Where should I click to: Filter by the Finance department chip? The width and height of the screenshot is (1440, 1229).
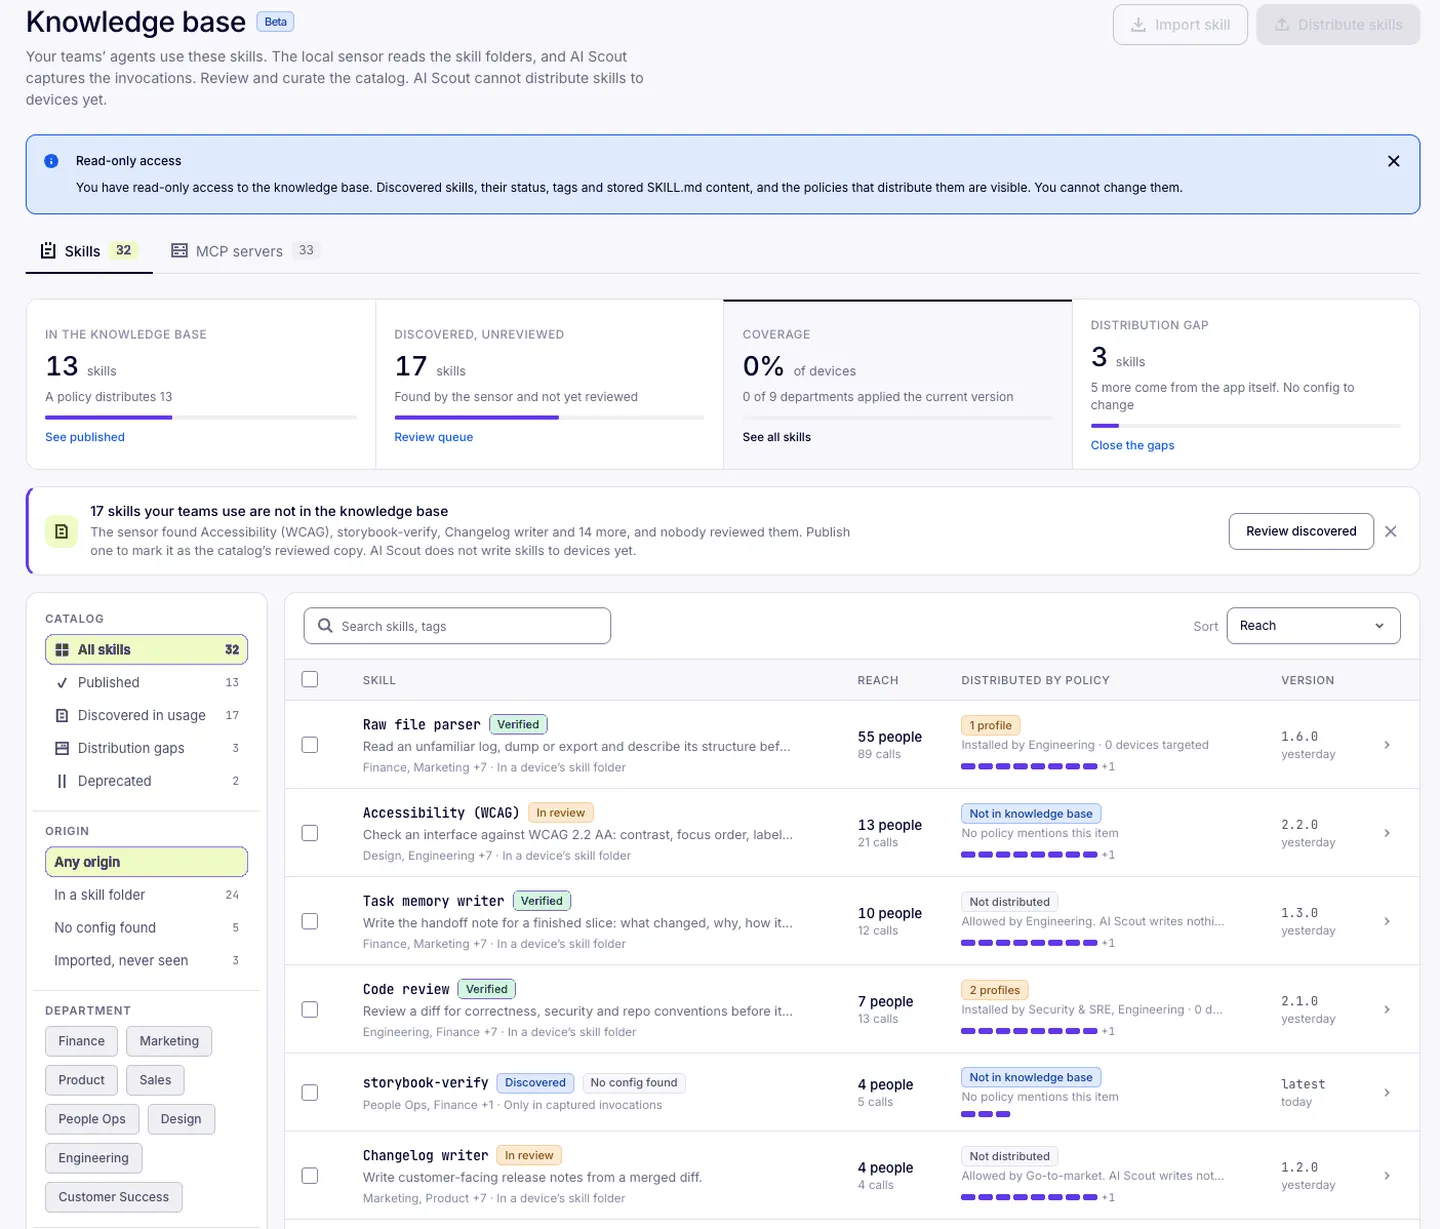(81, 1041)
